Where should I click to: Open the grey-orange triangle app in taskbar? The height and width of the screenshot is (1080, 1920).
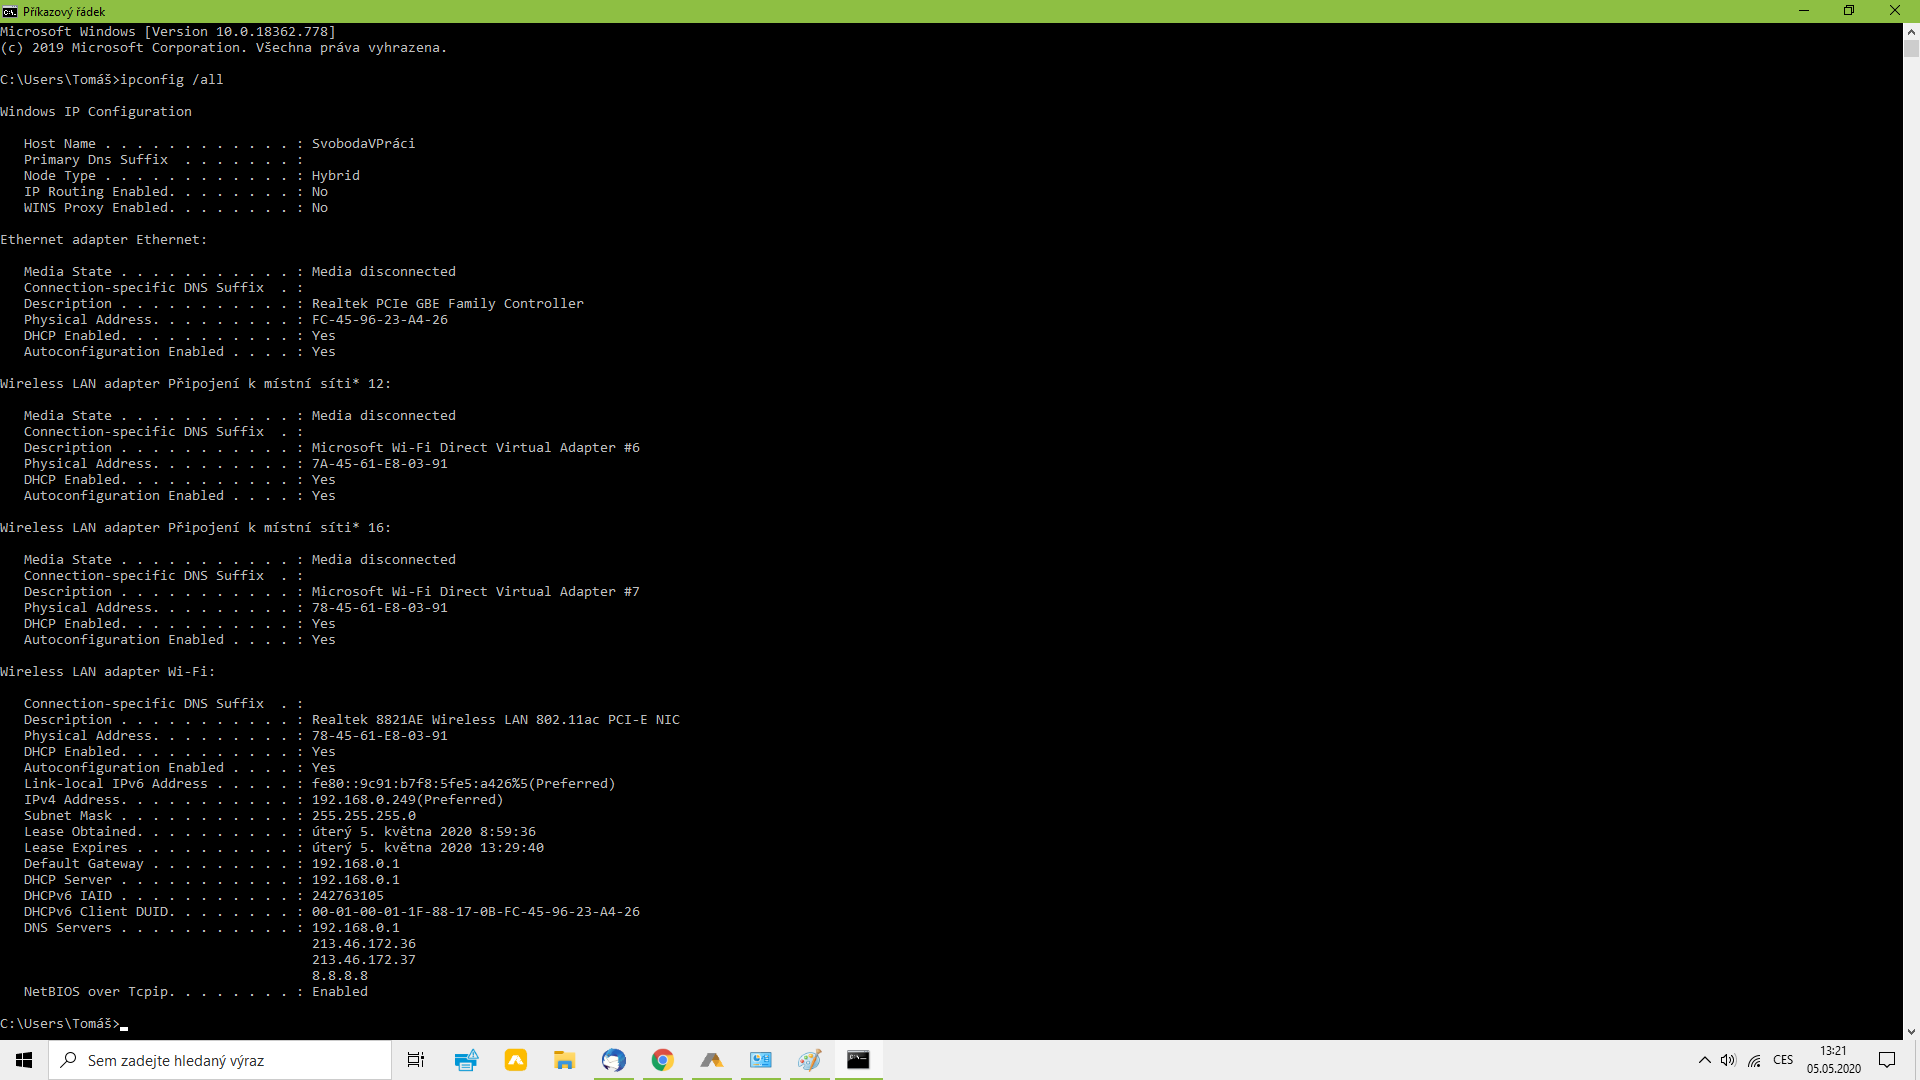click(711, 1060)
